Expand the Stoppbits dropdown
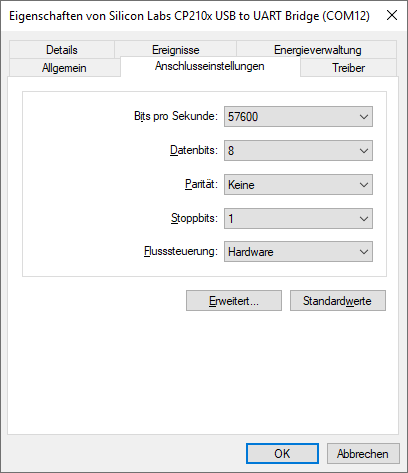408x473 pixels. coord(298,219)
